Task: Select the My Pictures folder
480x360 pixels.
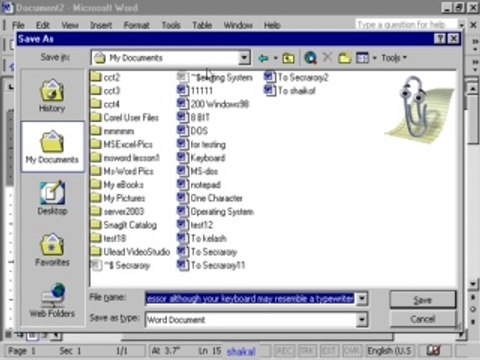Action: 118,198
